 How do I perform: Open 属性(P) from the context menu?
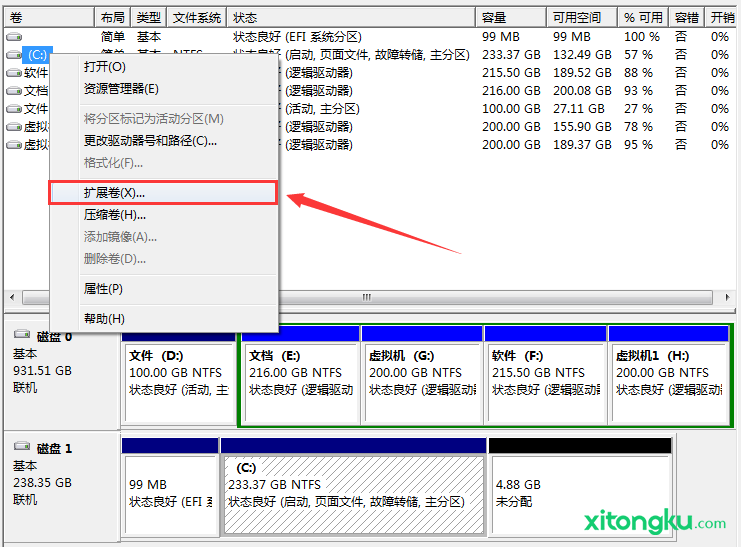pos(103,288)
